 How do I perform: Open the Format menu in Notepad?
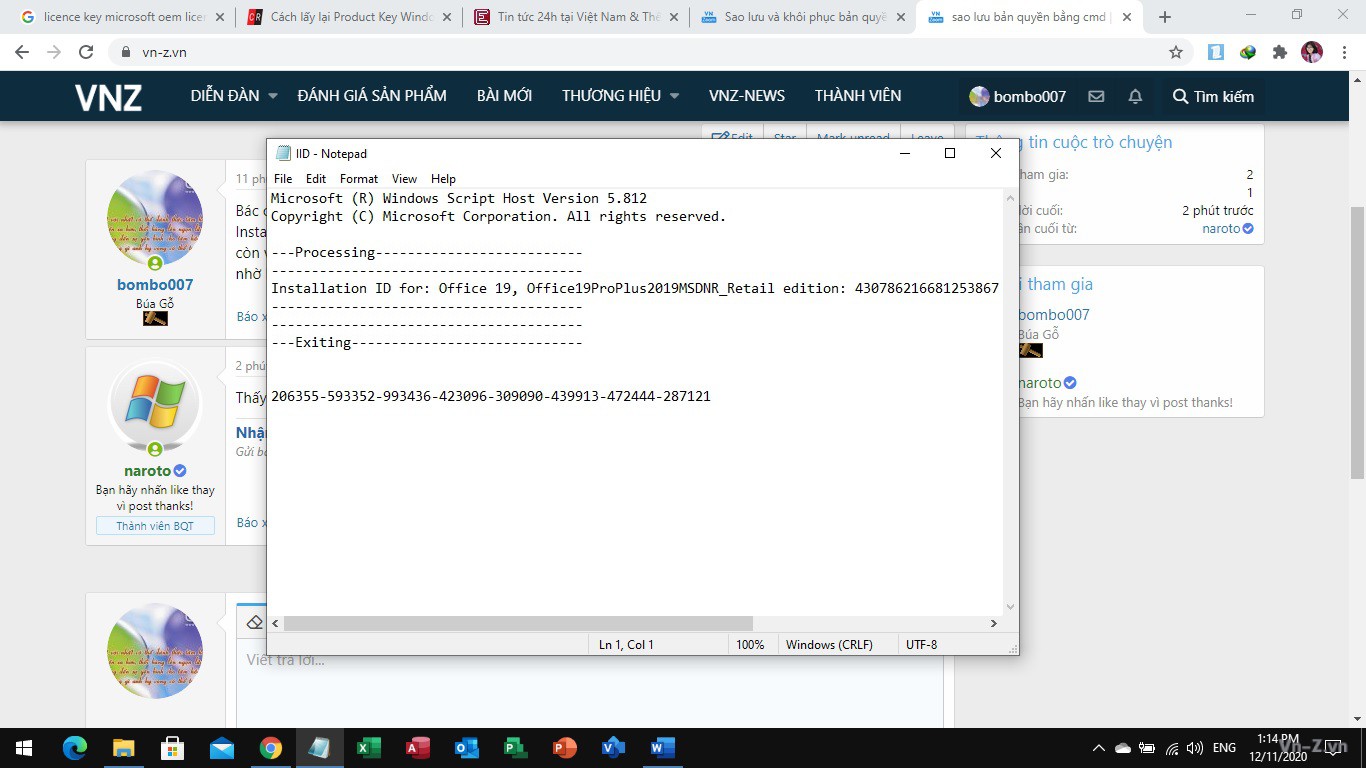click(x=358, y=178)
